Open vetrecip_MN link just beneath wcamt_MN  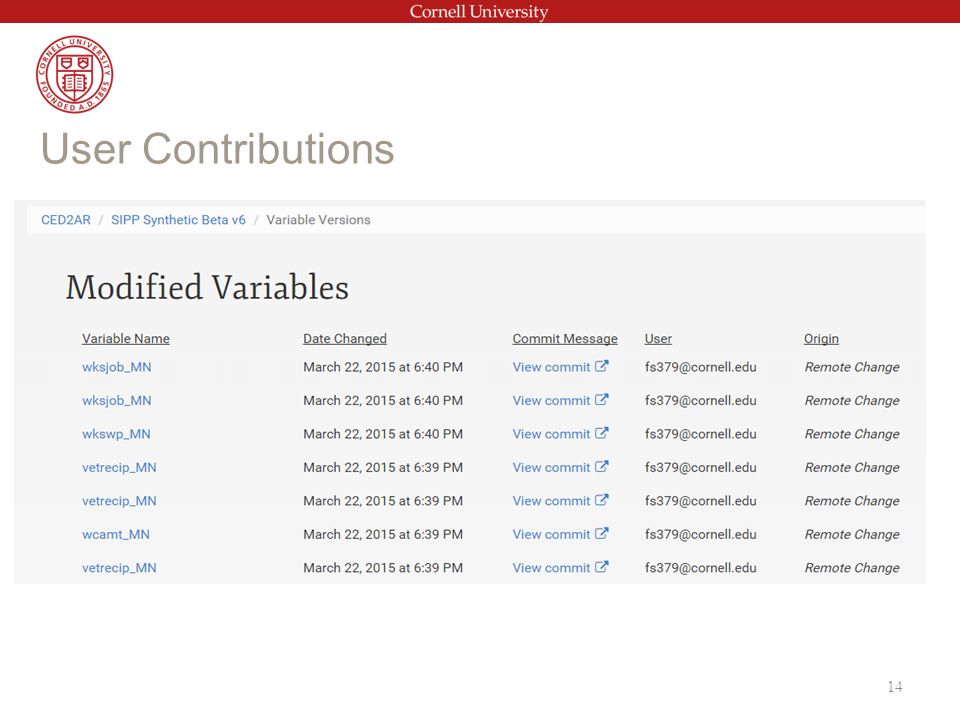pos(119,568)
